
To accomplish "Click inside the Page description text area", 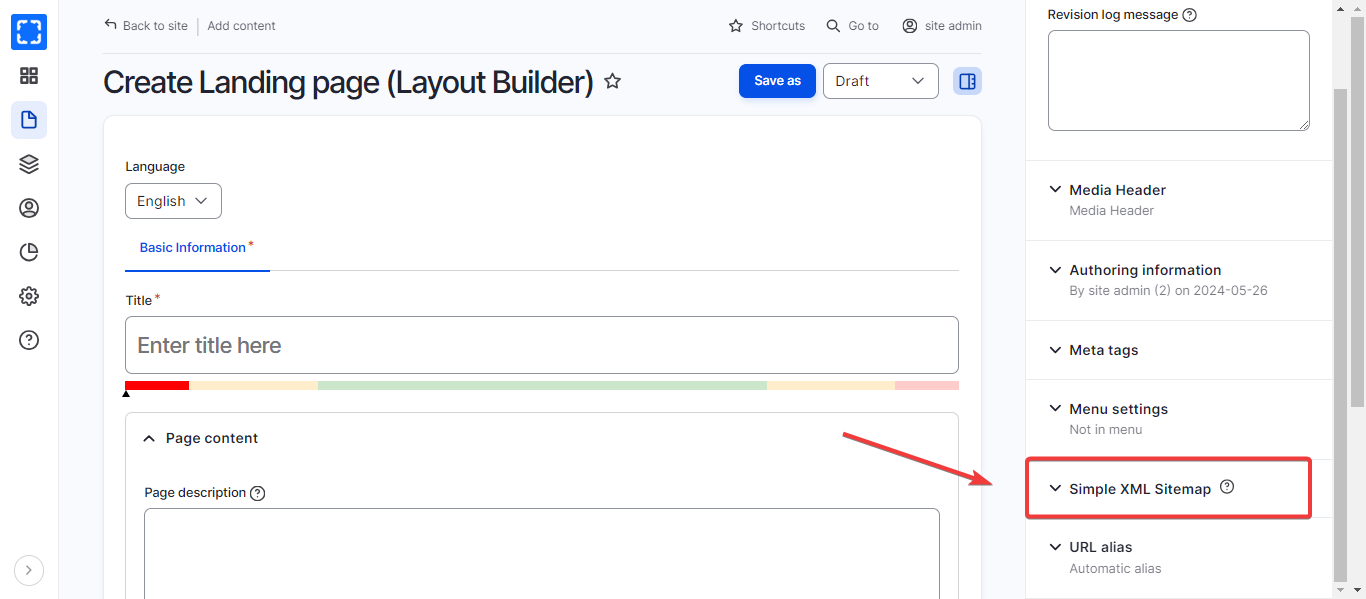I will [541, 553].
